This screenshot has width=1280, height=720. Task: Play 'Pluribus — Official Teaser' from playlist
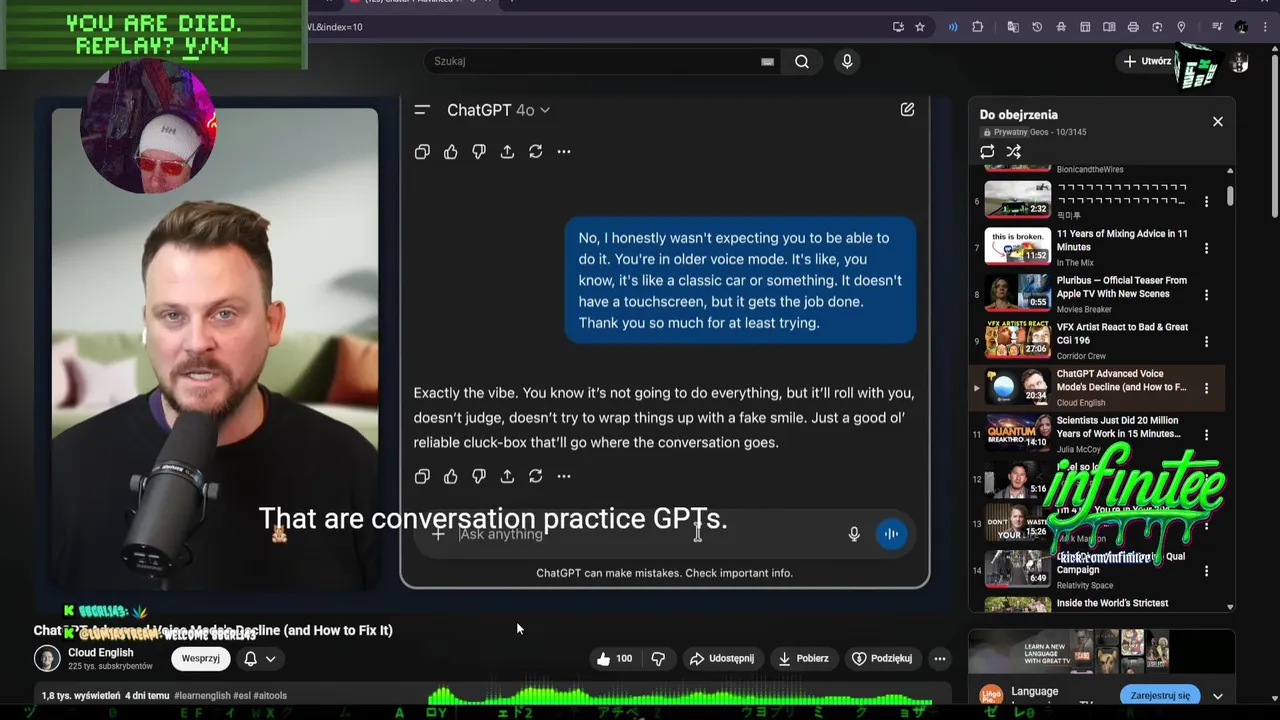click(1096, 294)
